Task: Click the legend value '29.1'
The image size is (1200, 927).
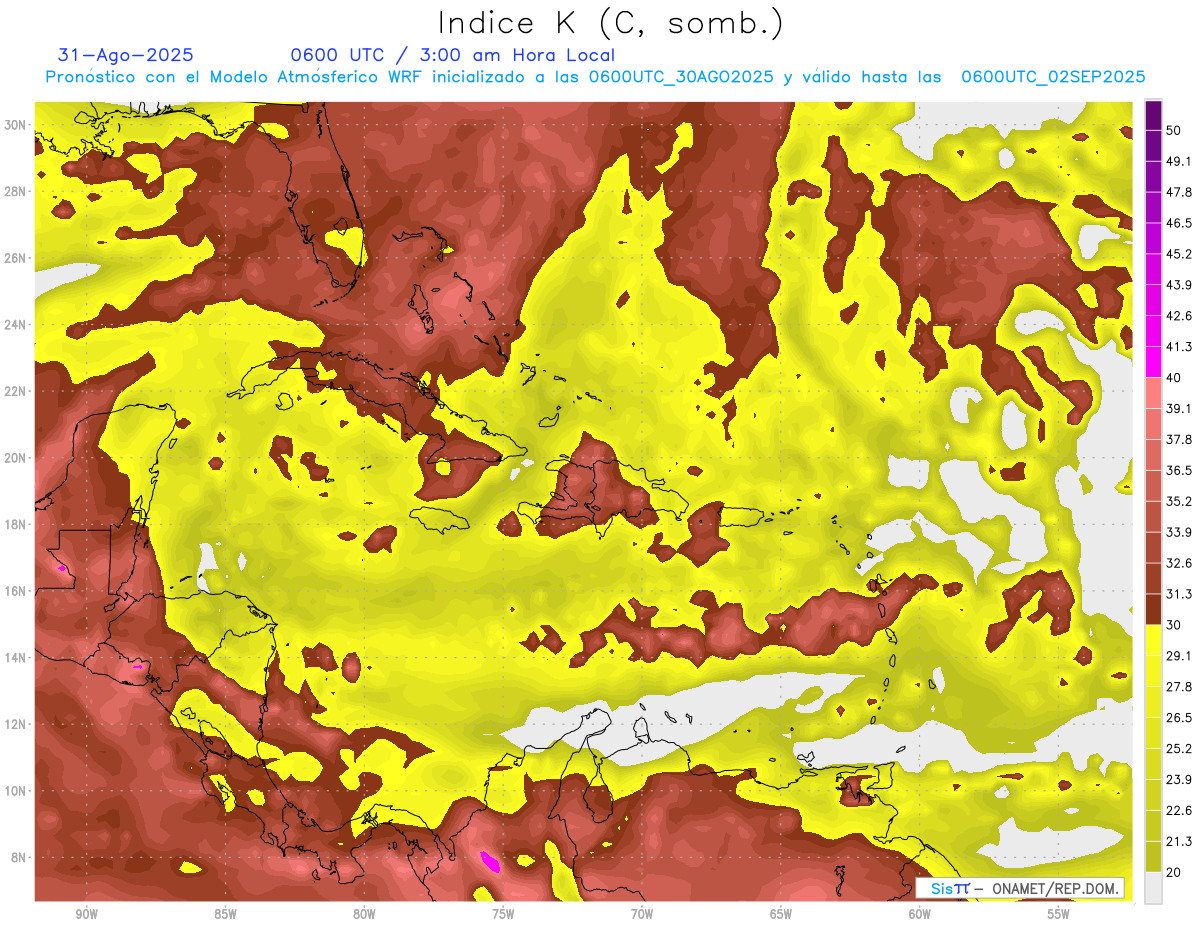Action: tap(1179, 656)
